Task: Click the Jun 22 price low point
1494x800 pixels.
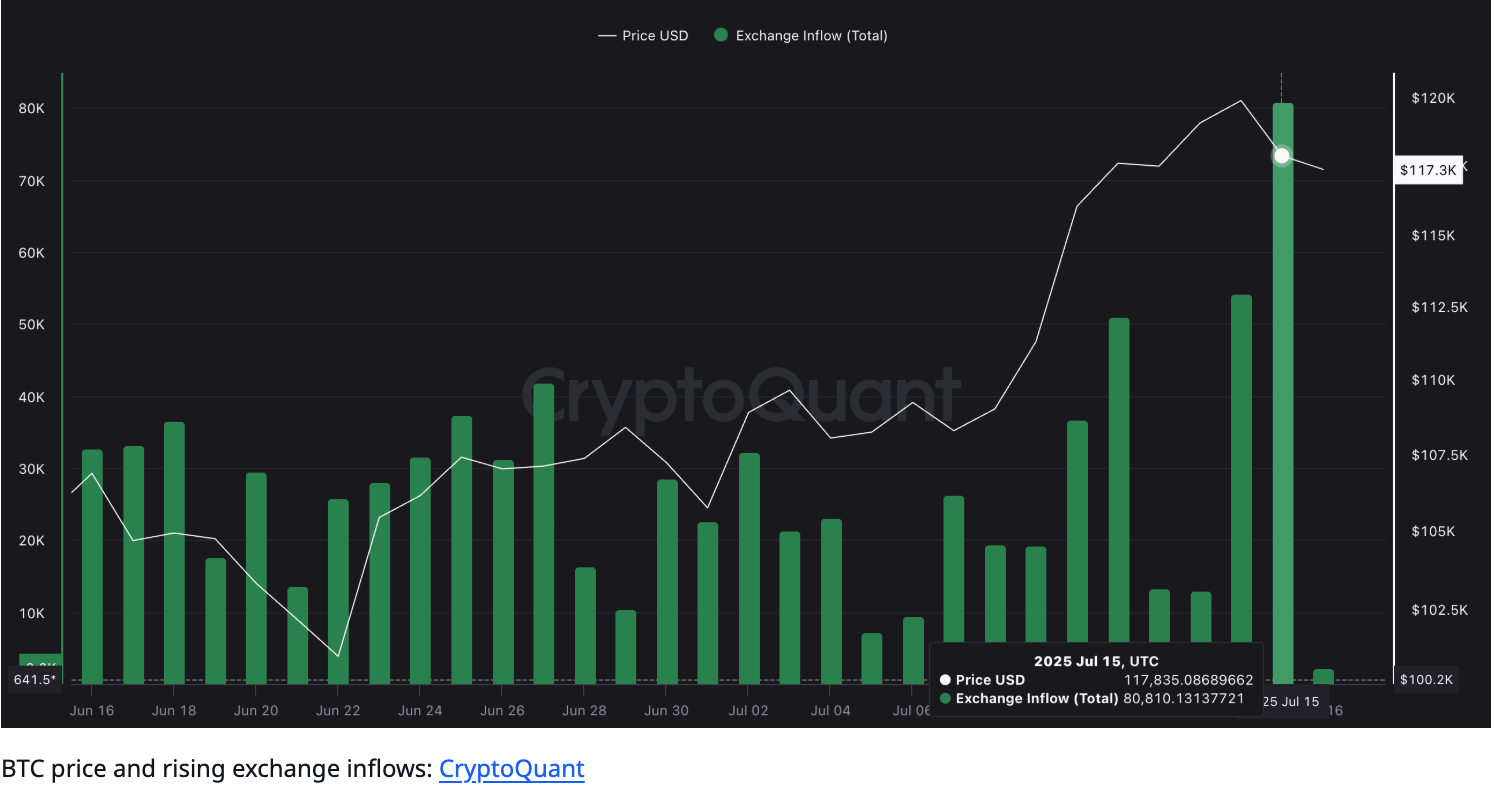Action: click(338, 656)
